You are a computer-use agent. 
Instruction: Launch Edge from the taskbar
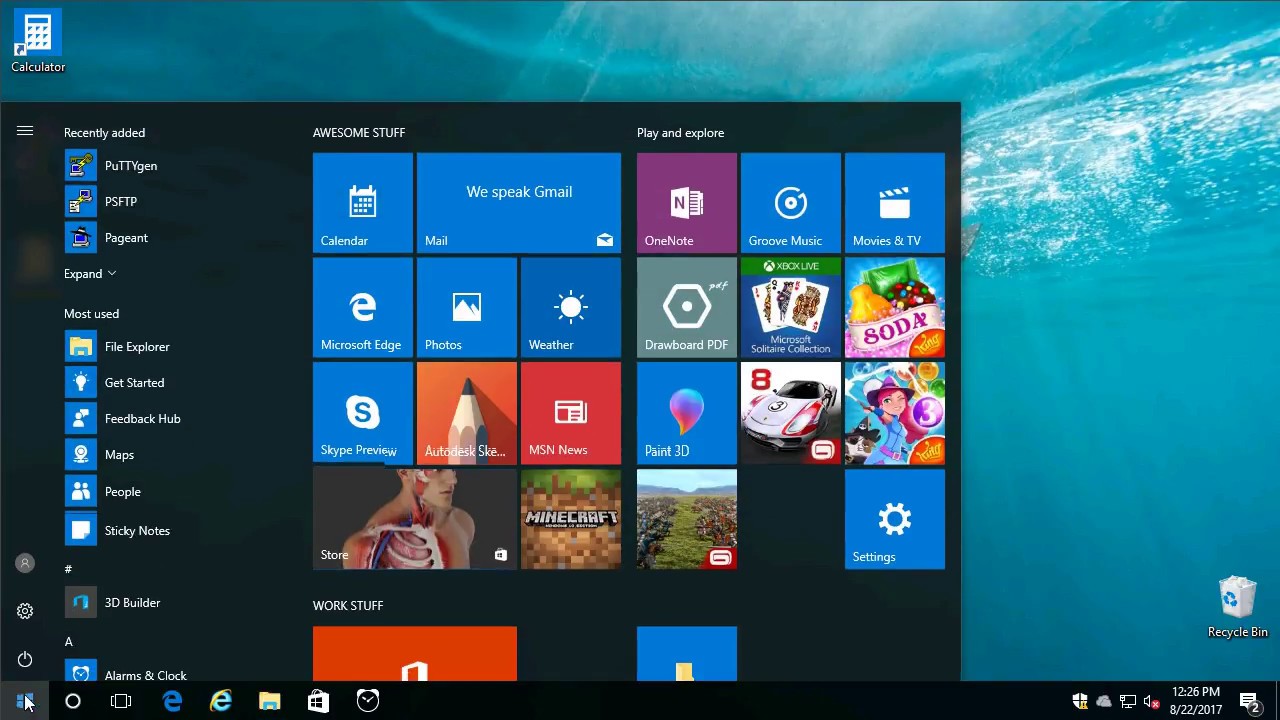(172, 701)
